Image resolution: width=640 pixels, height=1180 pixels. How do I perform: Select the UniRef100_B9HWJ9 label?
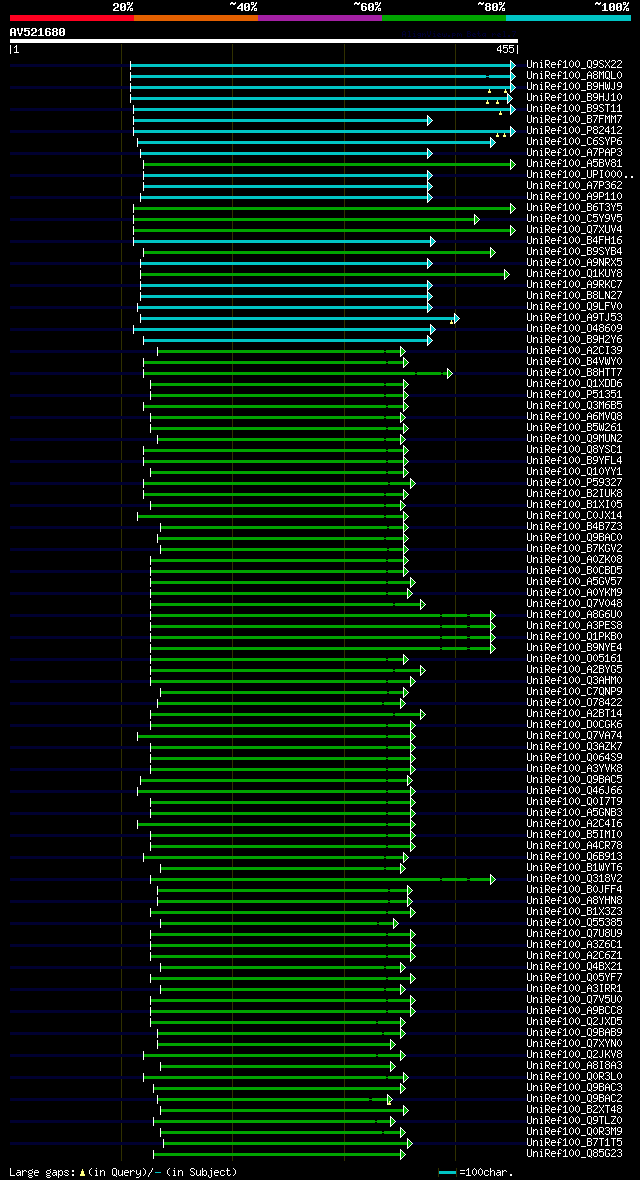point(574,87)
